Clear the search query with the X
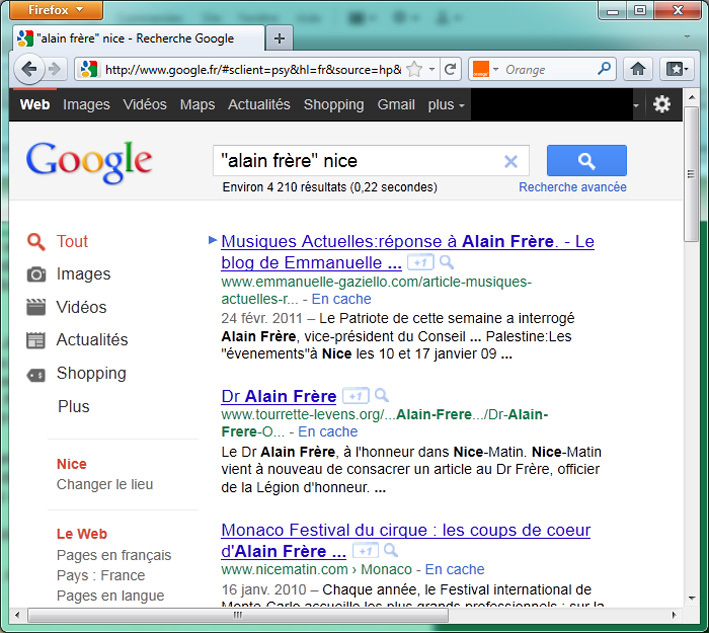Image resolution: width=709 pixels, height=633 pixels. 510,161
